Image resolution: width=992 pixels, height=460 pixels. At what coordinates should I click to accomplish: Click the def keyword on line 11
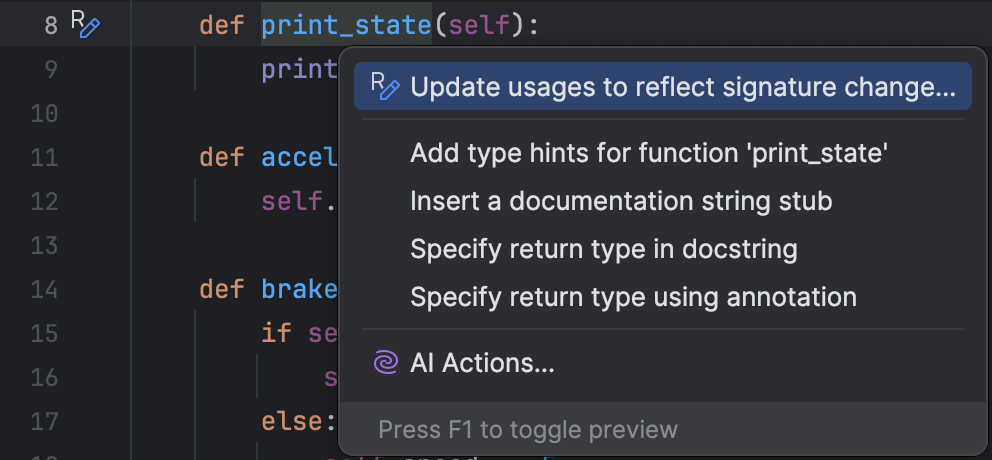[220, 157]
